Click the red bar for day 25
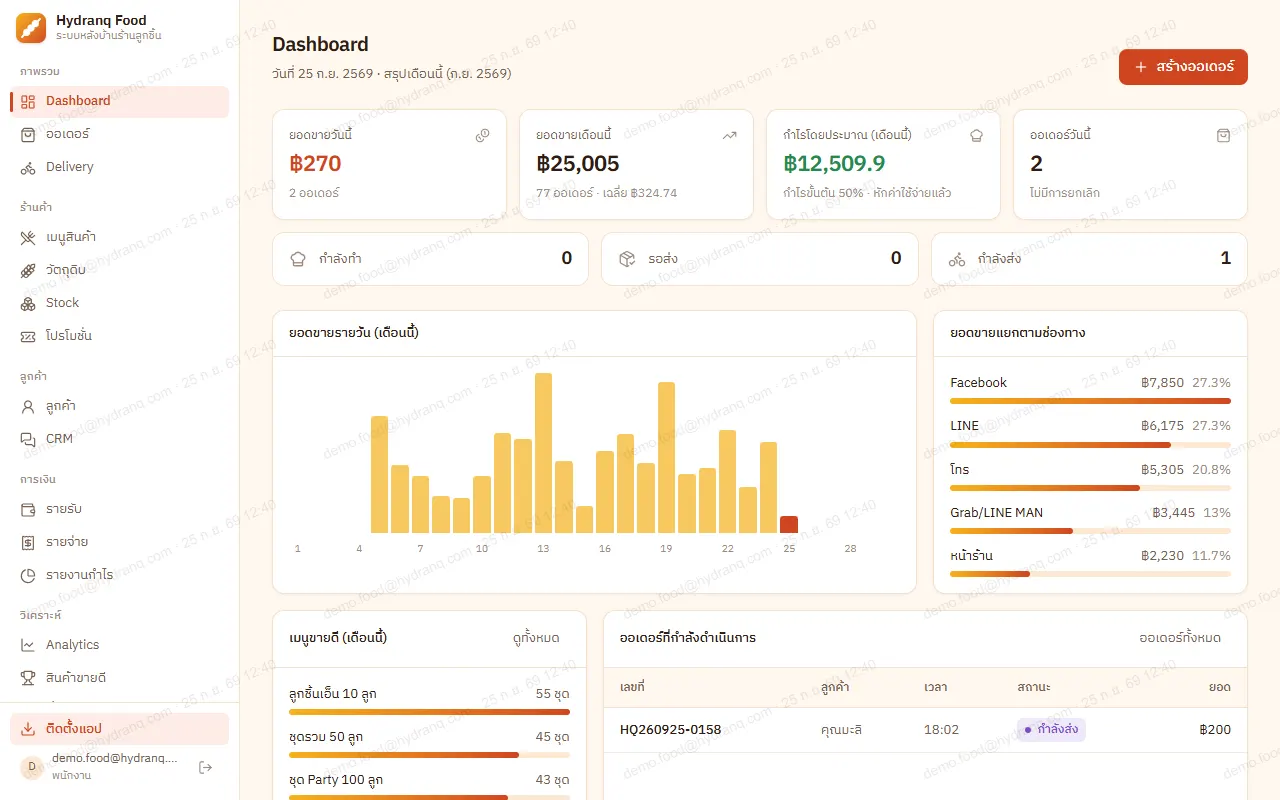 click(789, 524)
